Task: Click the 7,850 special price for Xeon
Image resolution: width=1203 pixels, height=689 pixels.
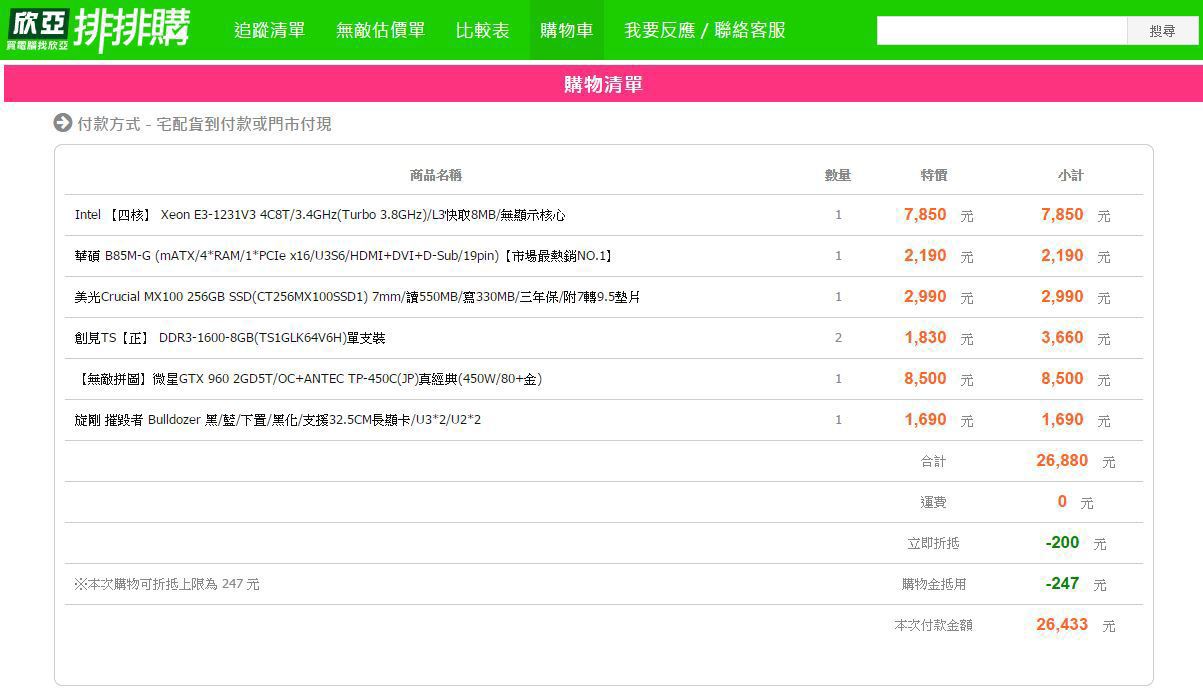Action: [925, 214]
